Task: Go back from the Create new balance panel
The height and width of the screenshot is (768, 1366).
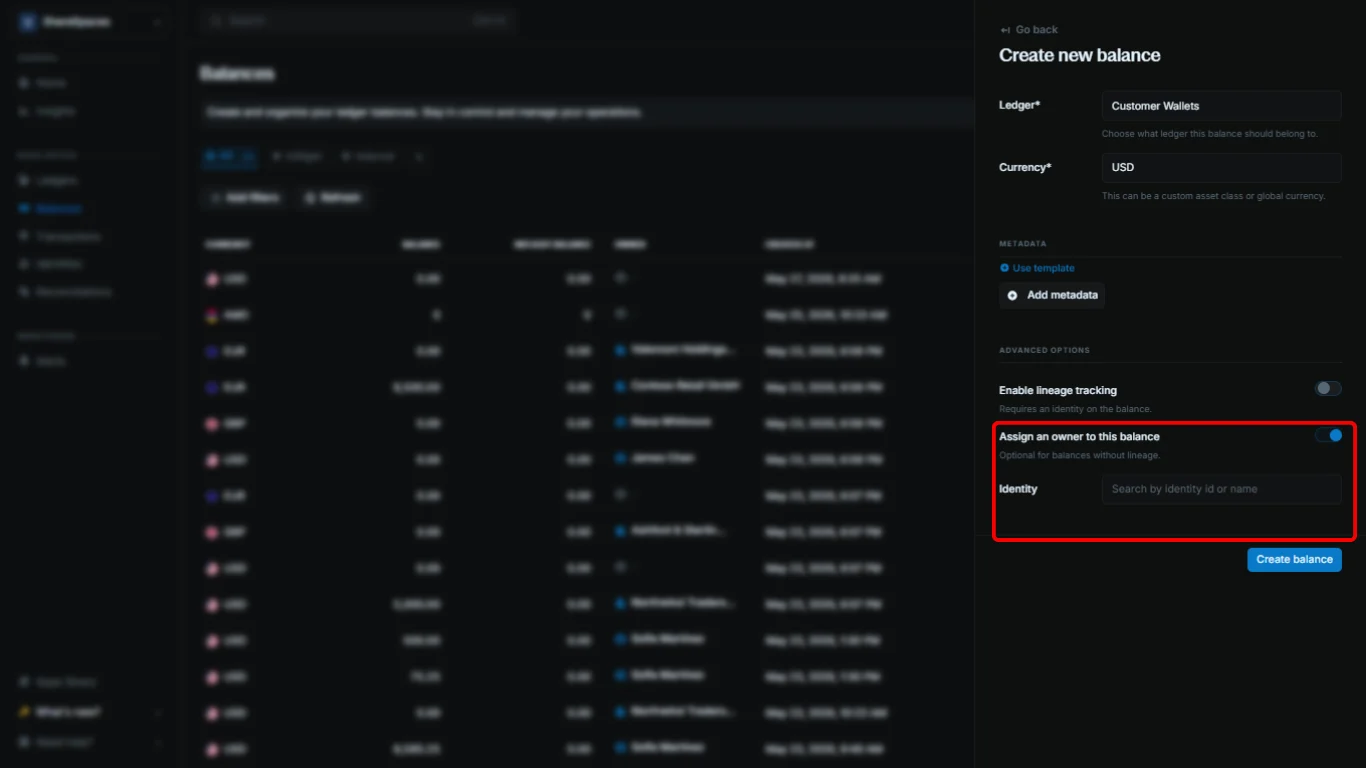Action: point(1028,30)
